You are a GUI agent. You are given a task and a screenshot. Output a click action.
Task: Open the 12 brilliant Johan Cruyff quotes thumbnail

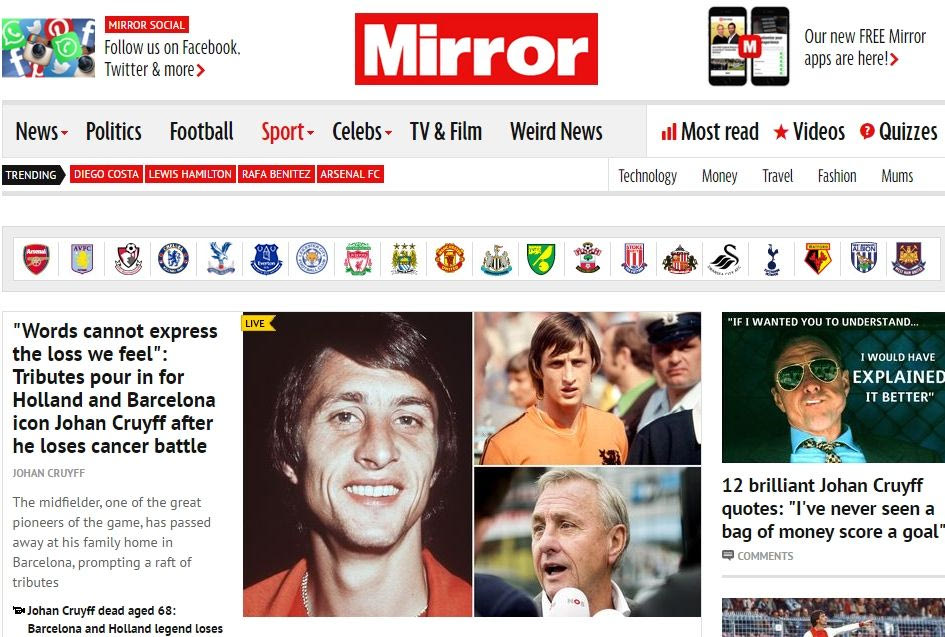tap(834, 388)
